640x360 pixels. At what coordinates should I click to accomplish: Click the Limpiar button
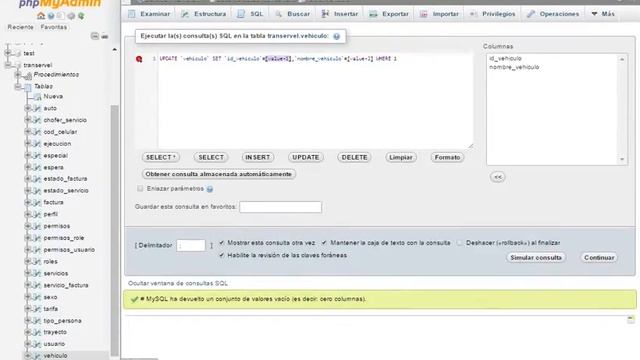pos(401,158)
